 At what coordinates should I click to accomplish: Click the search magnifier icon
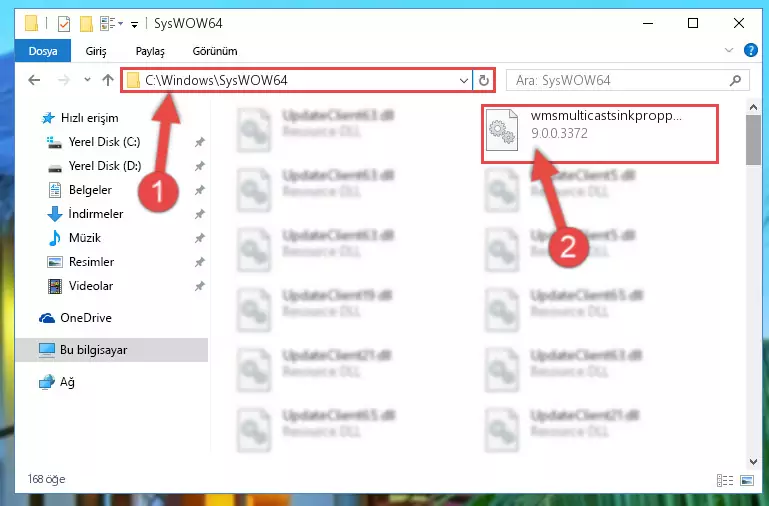(x=735, y=80)
